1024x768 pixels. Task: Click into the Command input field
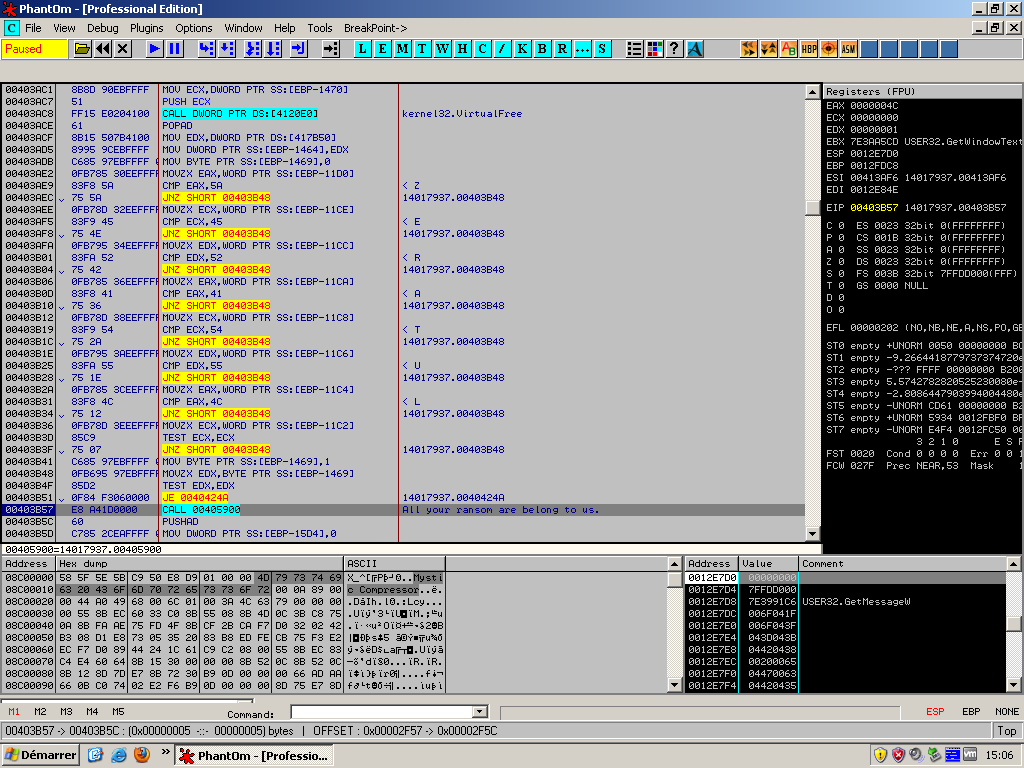coord(382,712)
